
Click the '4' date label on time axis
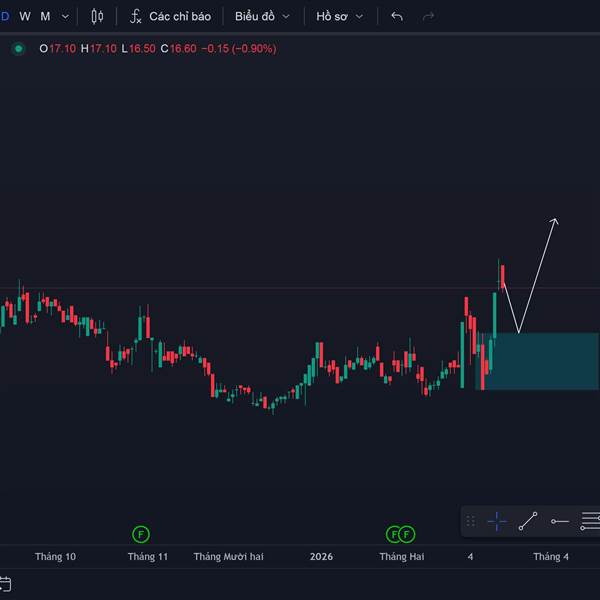click(470, 556)
